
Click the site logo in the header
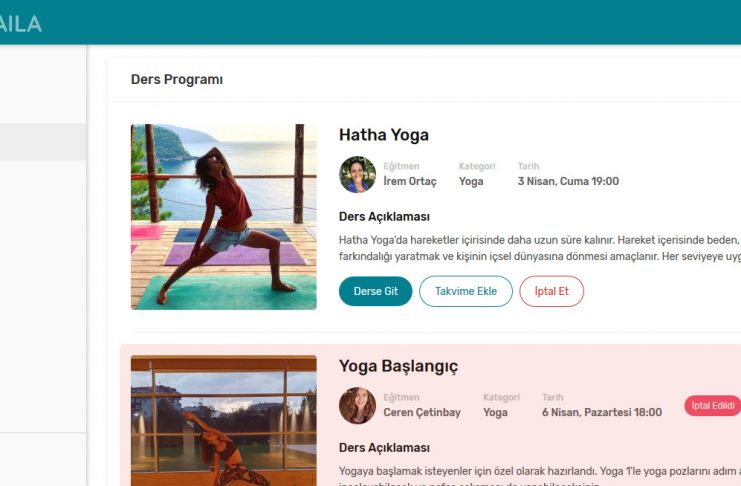(21, 24)
